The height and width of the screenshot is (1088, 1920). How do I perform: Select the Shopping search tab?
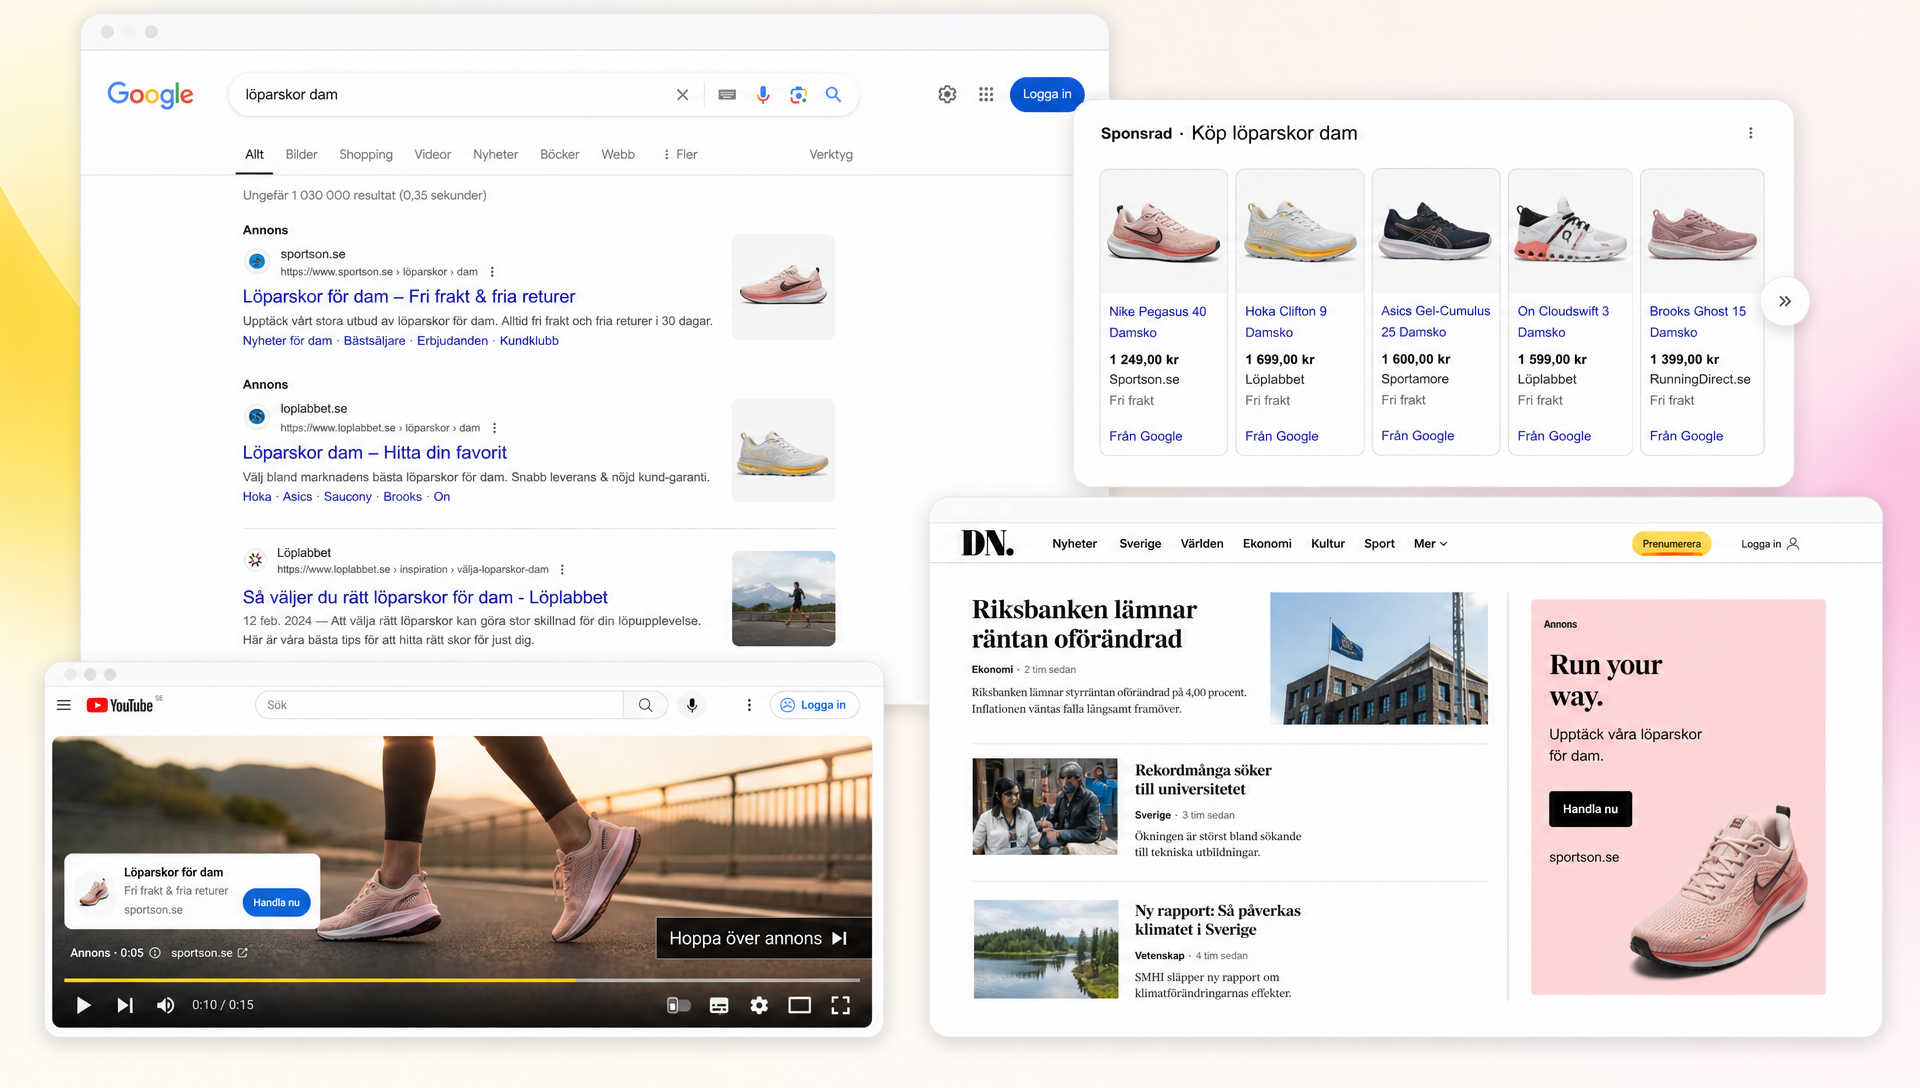pyautogui.click(x=366, y=155)
